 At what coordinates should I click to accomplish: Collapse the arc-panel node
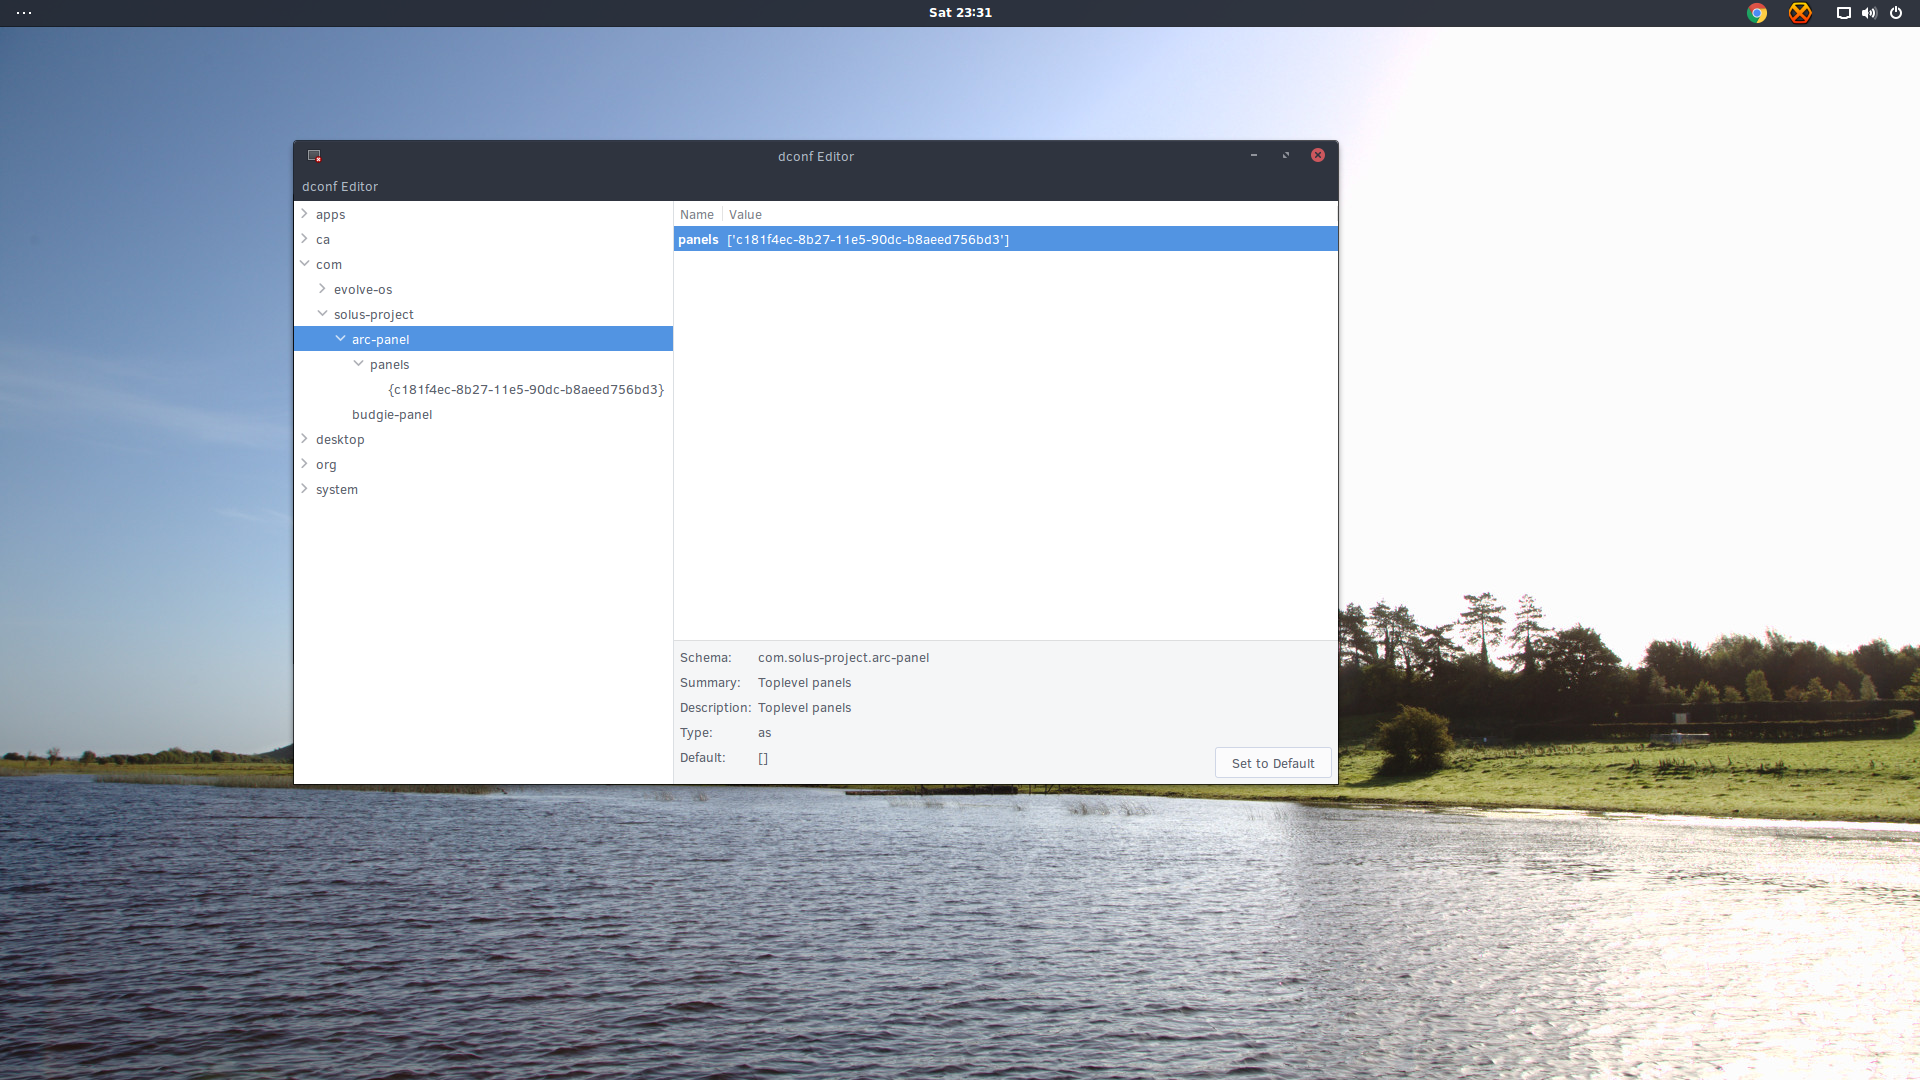tap(340, 339)
